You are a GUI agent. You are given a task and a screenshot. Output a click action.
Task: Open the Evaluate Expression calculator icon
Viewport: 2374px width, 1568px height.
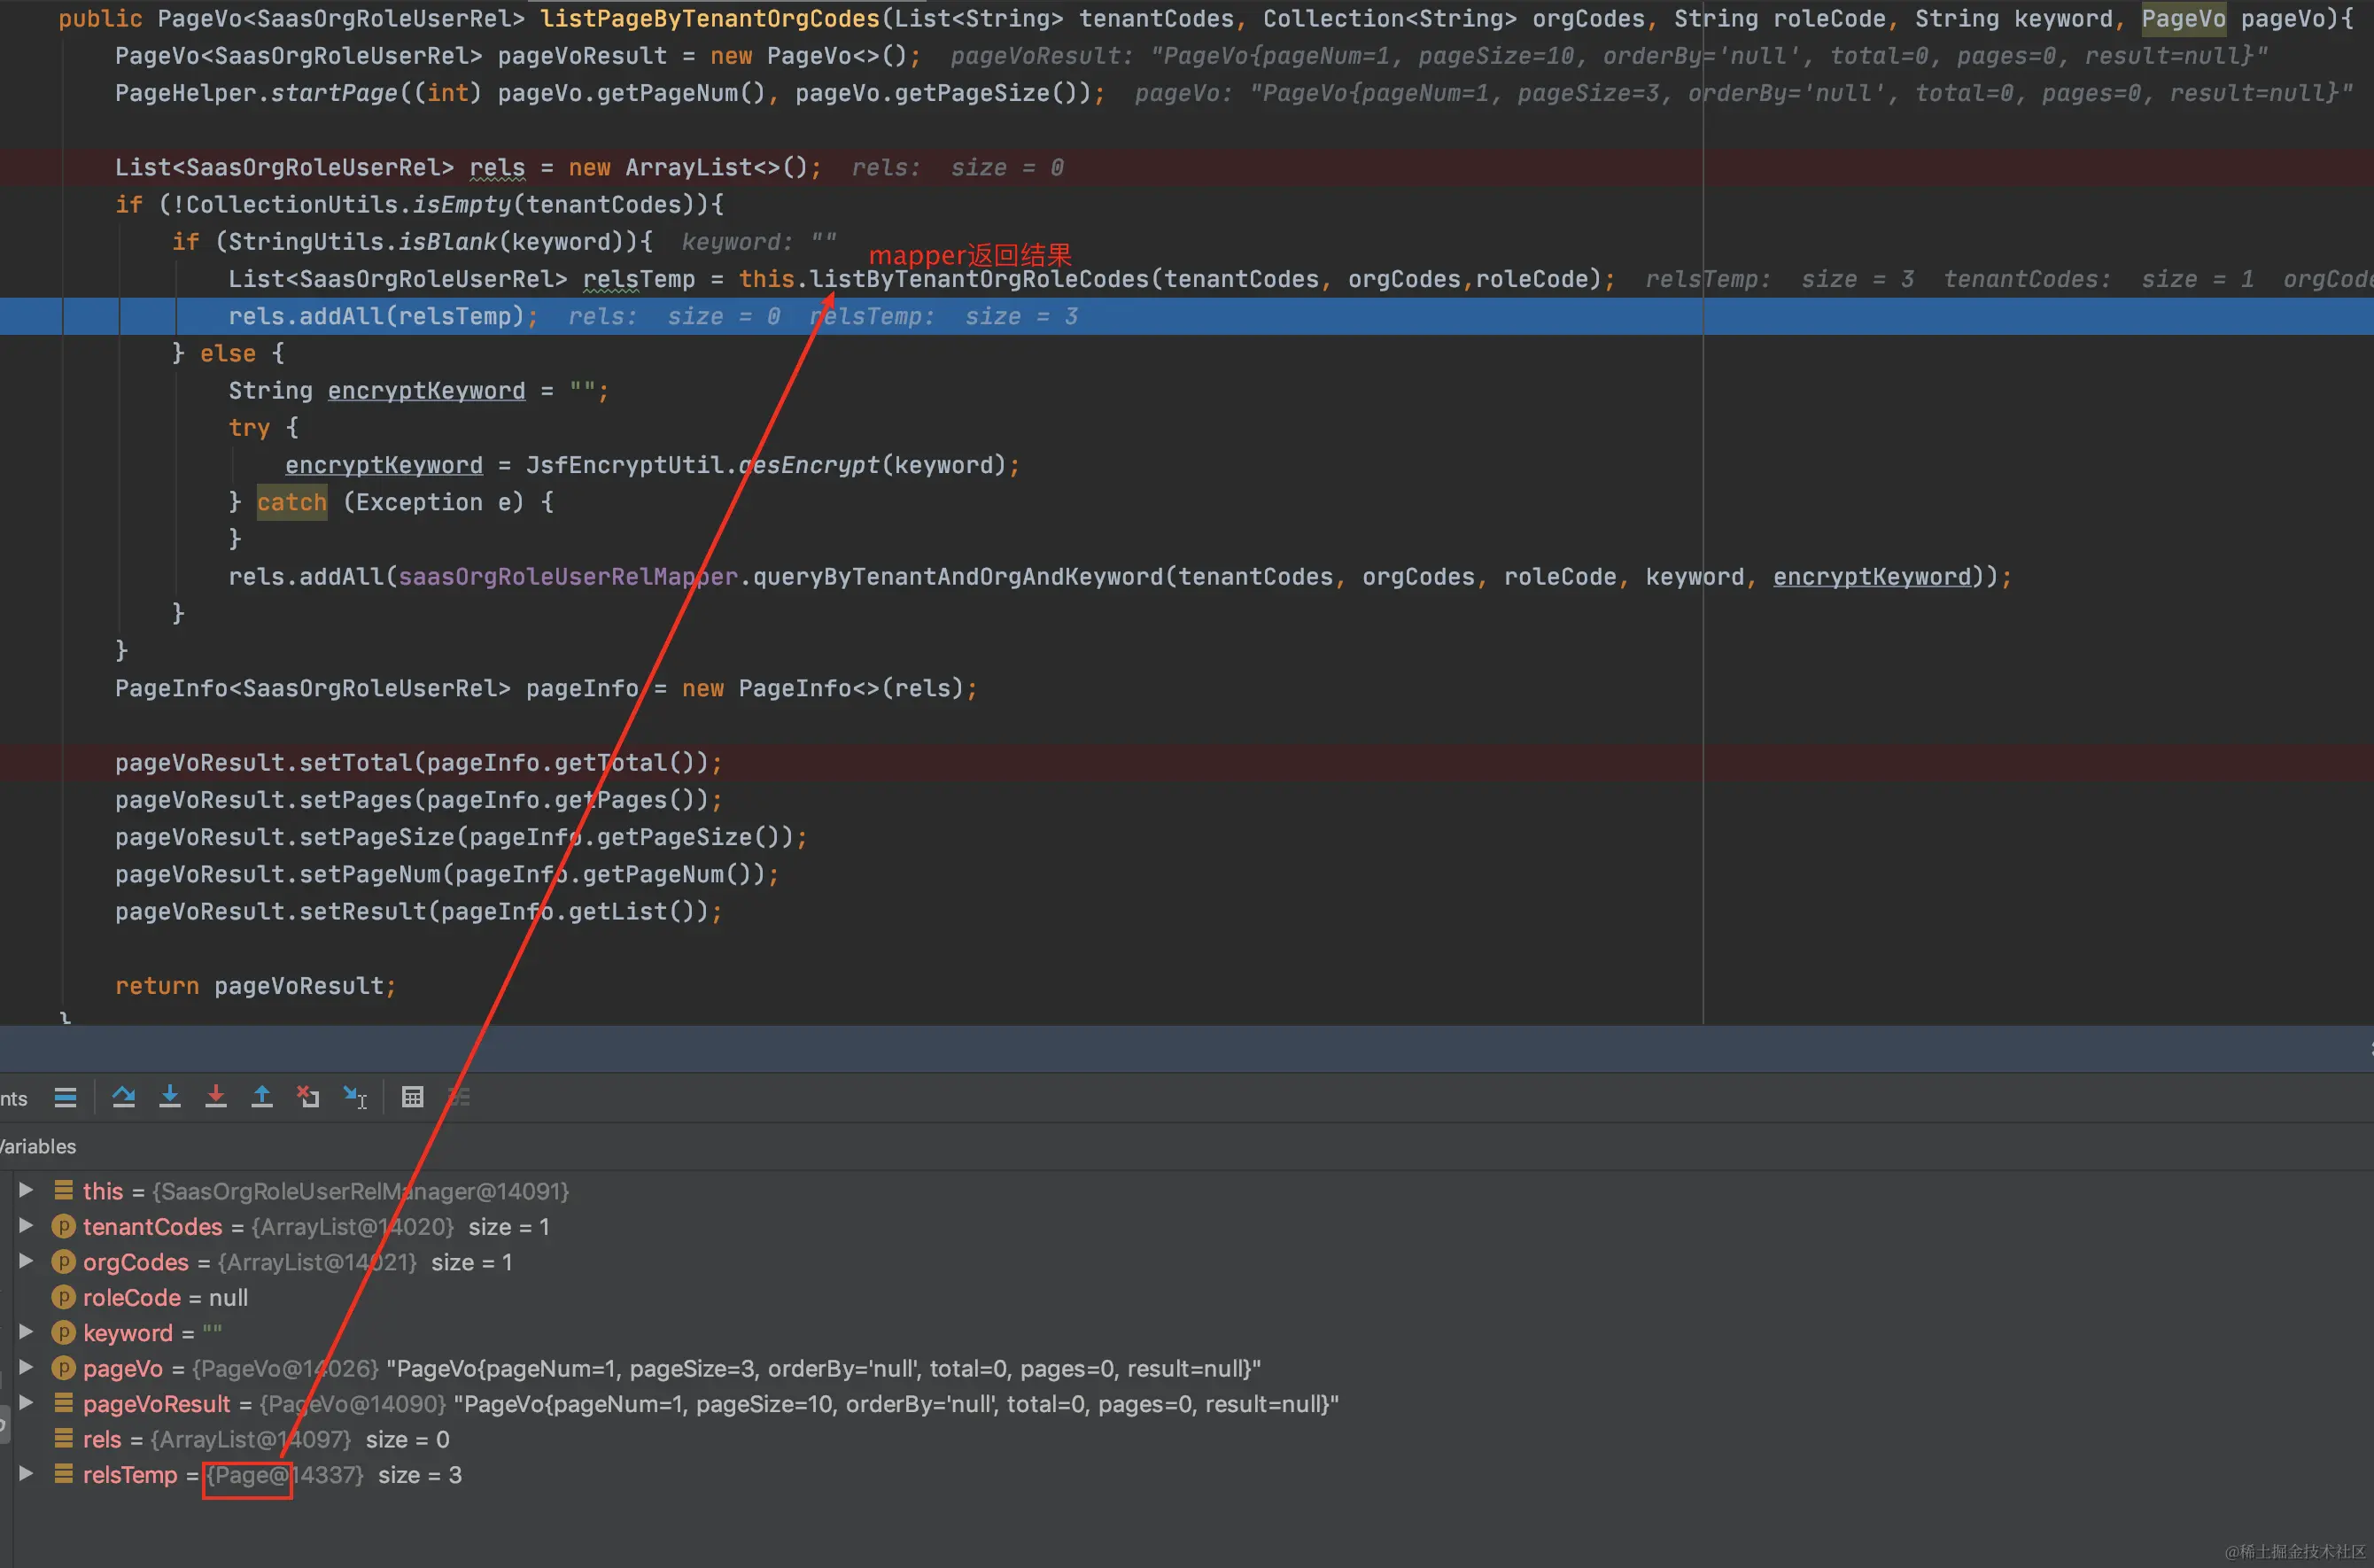coord(412,1097)
